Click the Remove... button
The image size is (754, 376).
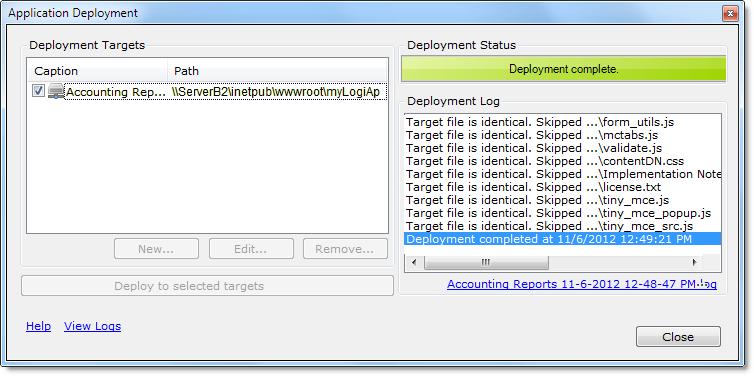coord(345,249)
